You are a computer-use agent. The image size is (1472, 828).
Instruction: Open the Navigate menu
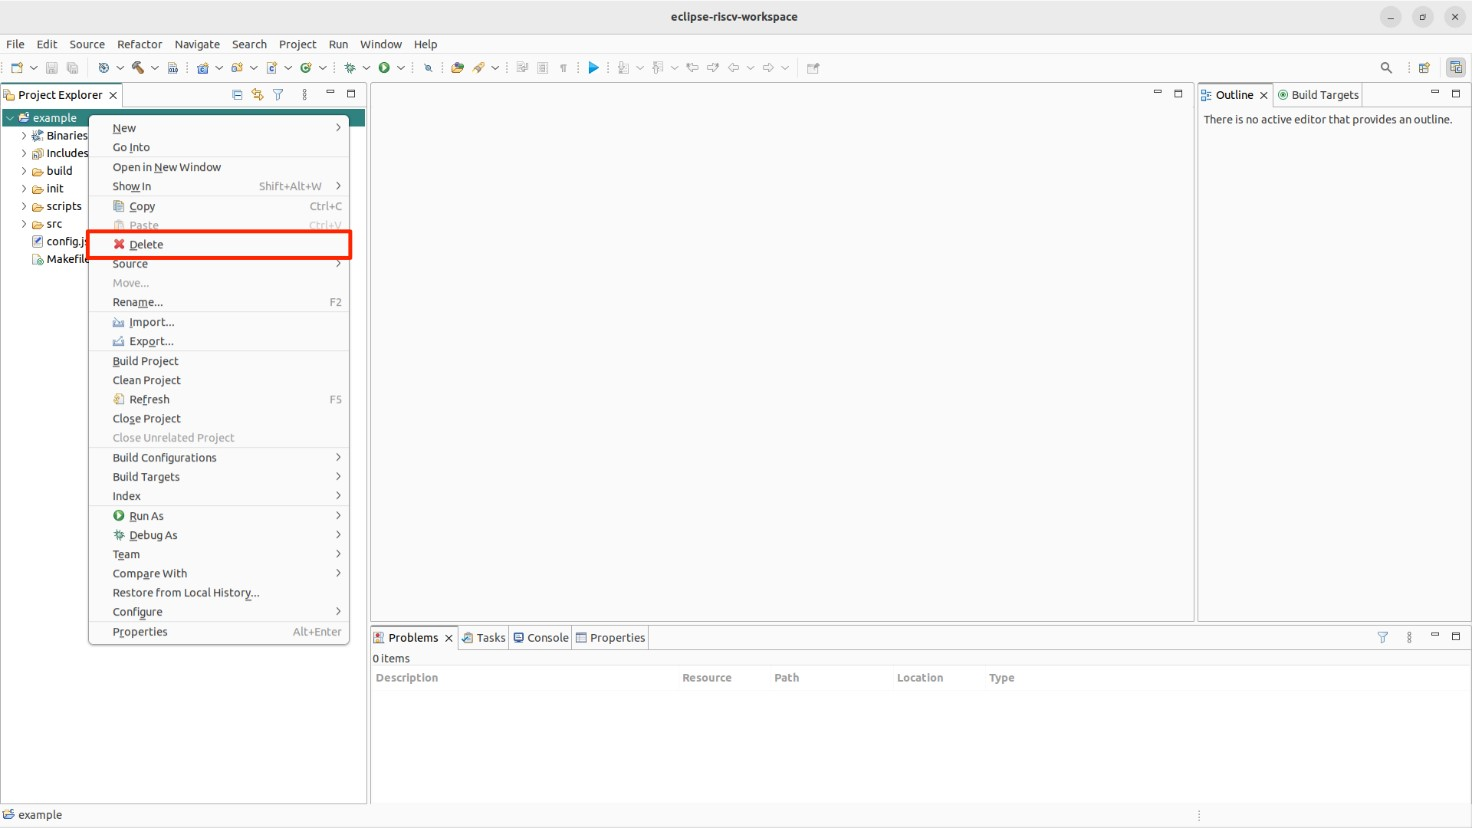[197, 44]
